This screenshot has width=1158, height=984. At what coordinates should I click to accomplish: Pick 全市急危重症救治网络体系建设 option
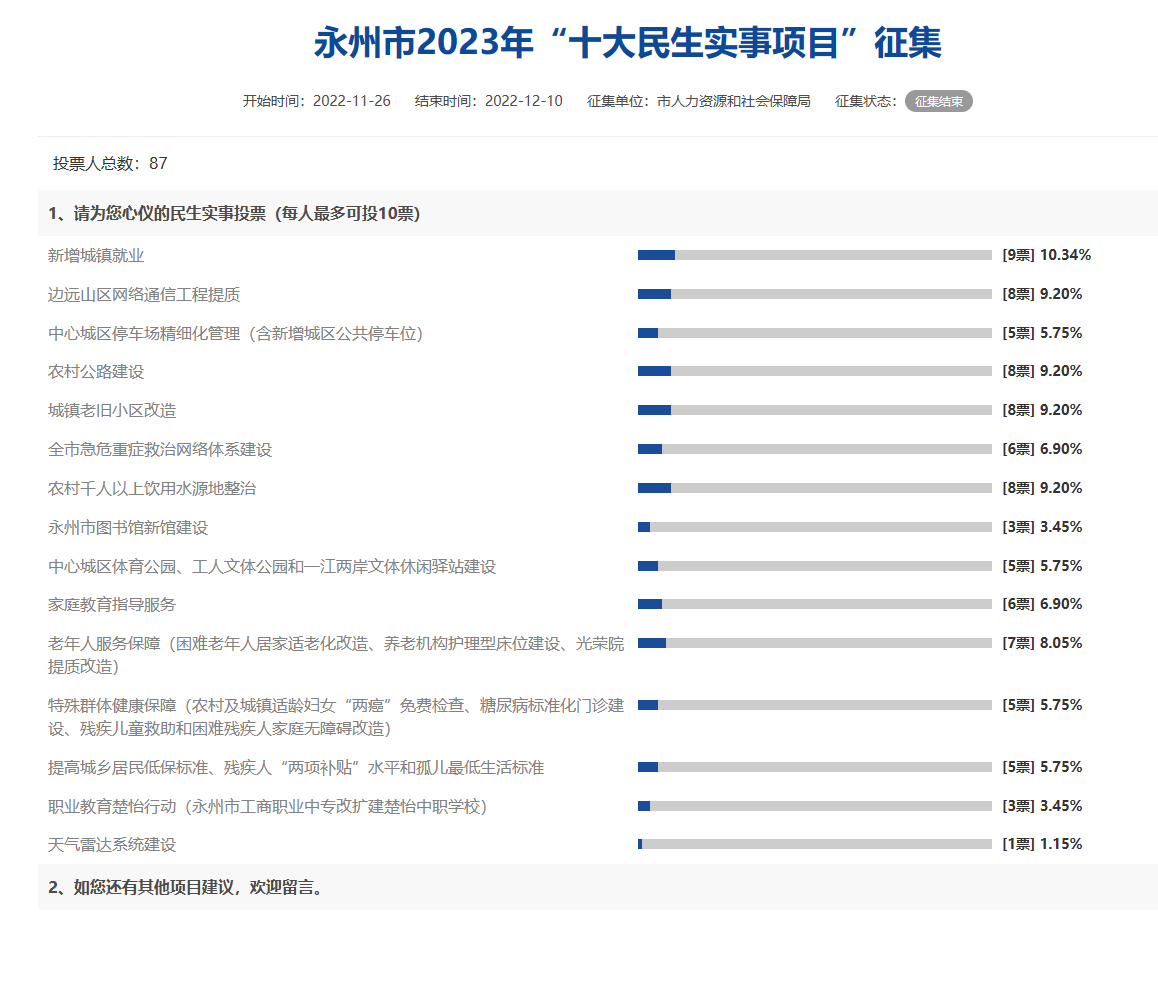pyautogui.click(x=160, y=450)
